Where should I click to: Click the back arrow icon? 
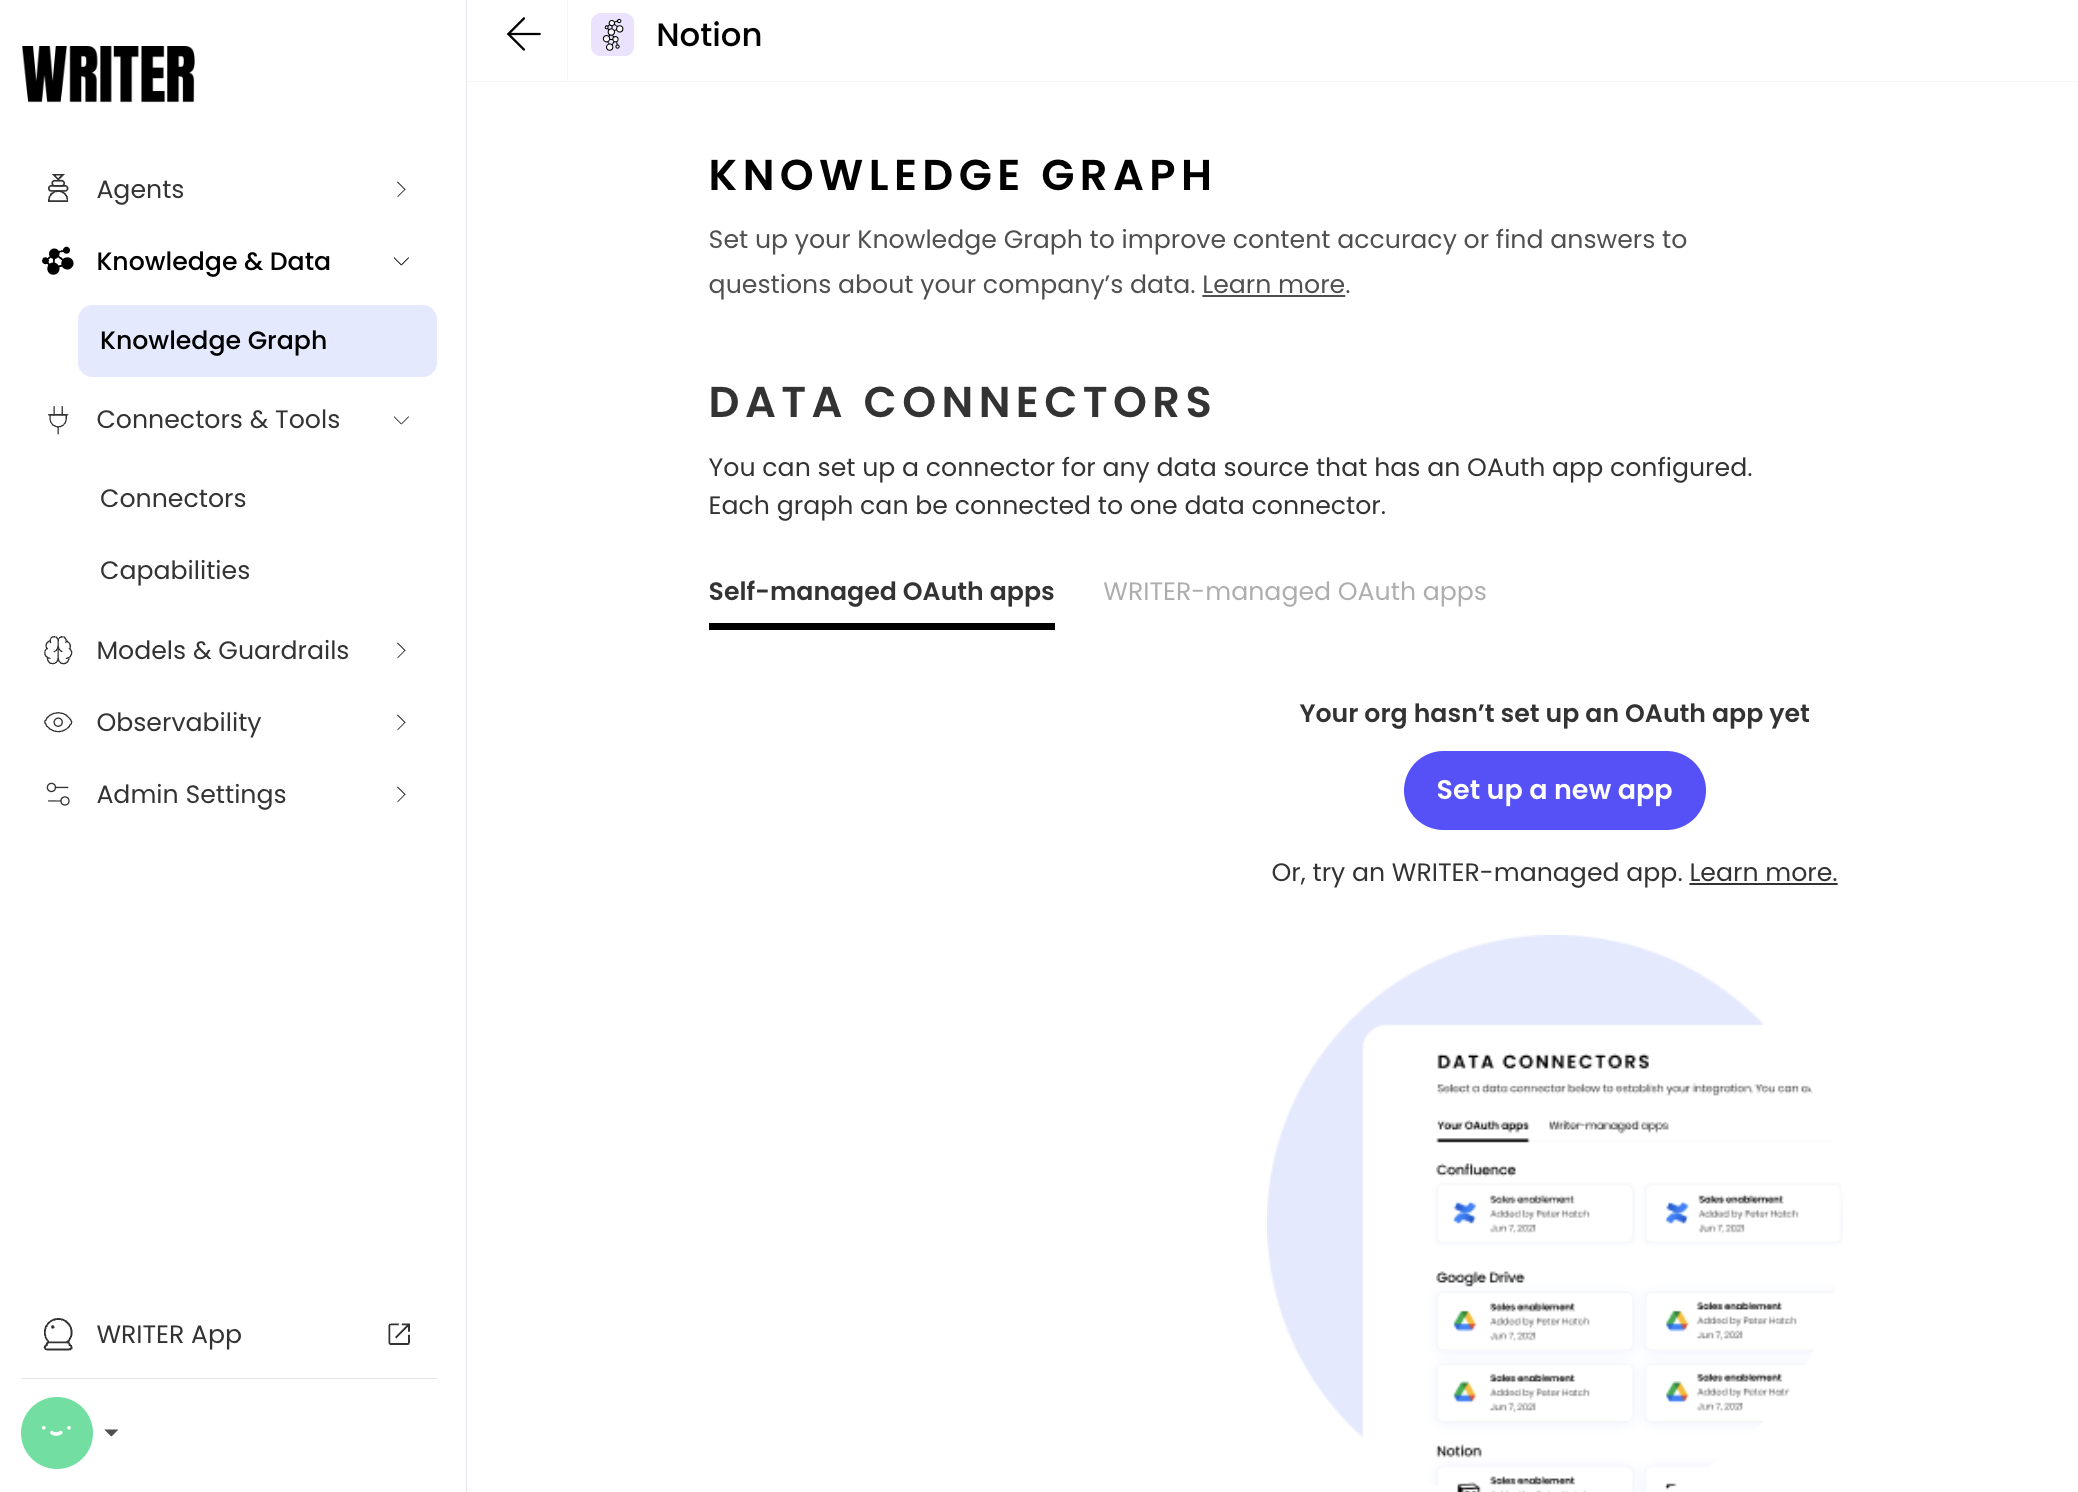point(523,35)
